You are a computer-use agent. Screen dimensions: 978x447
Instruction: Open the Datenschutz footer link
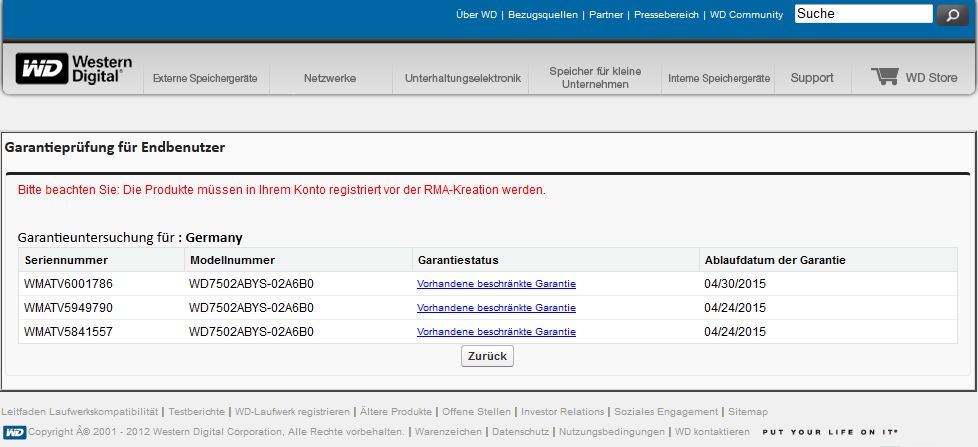520,431
